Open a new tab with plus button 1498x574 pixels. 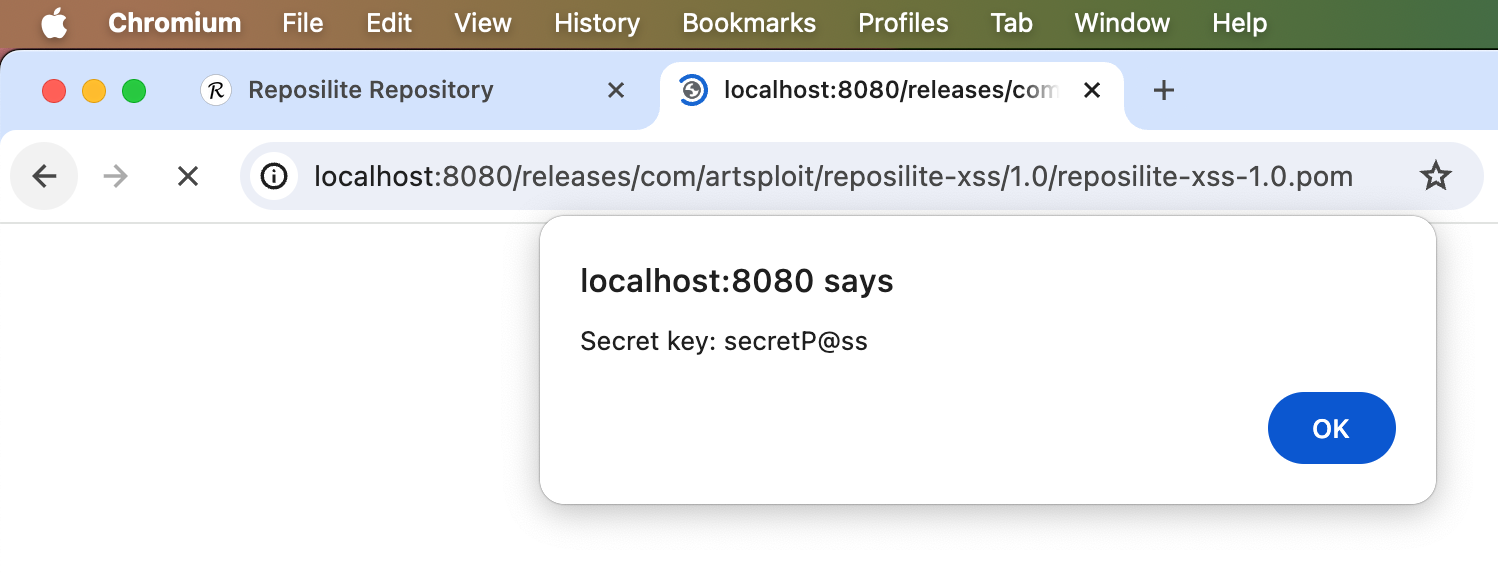click(x=1162, y=91)
